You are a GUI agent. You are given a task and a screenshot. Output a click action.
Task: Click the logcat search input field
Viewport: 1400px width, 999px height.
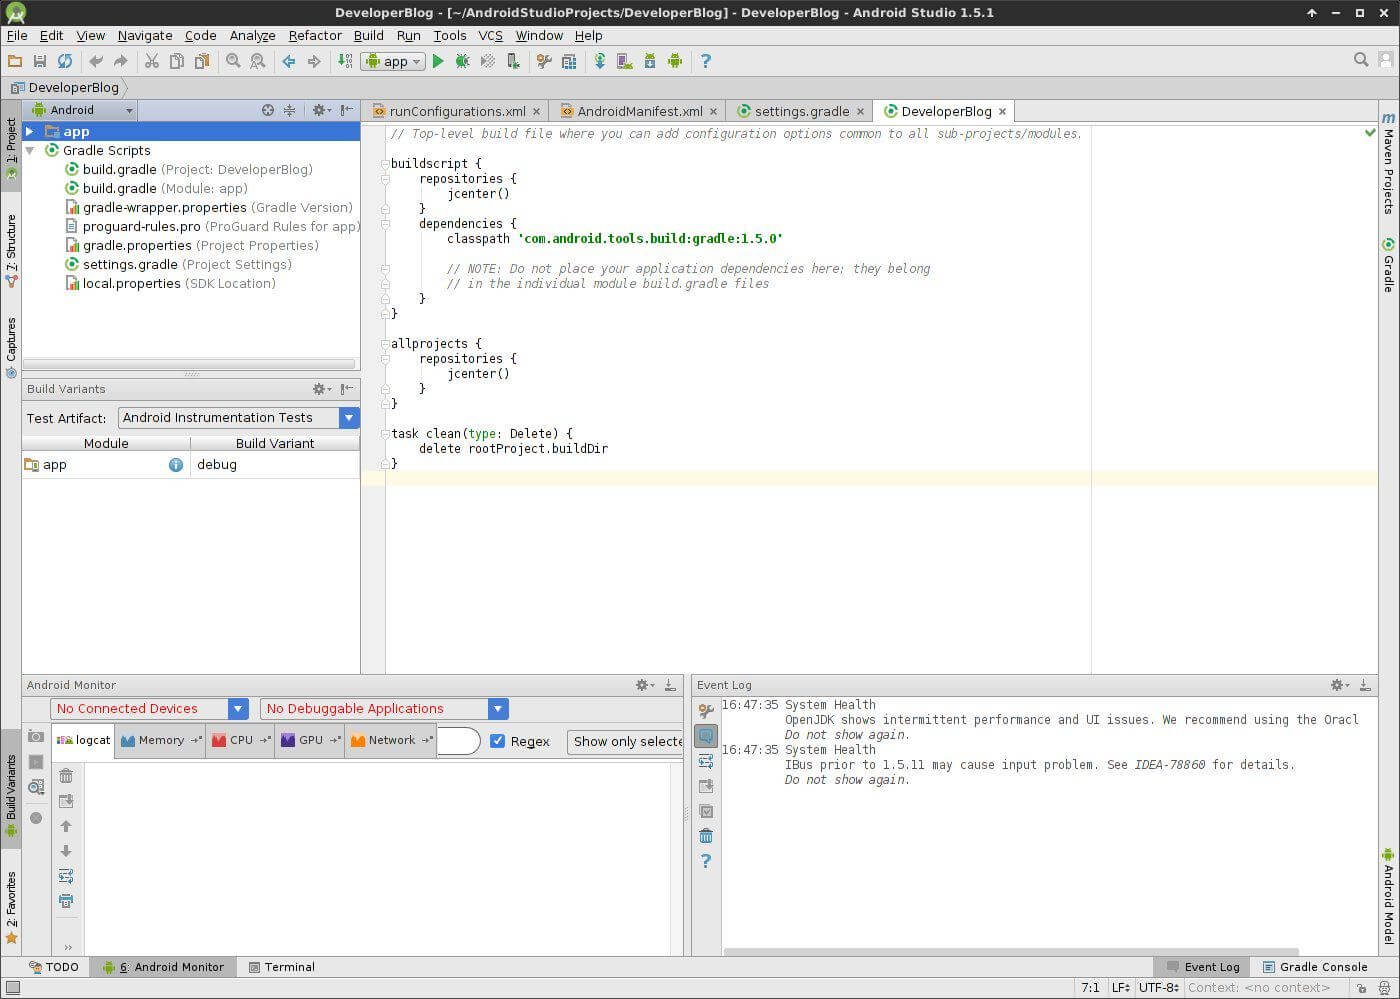(458, 741)
